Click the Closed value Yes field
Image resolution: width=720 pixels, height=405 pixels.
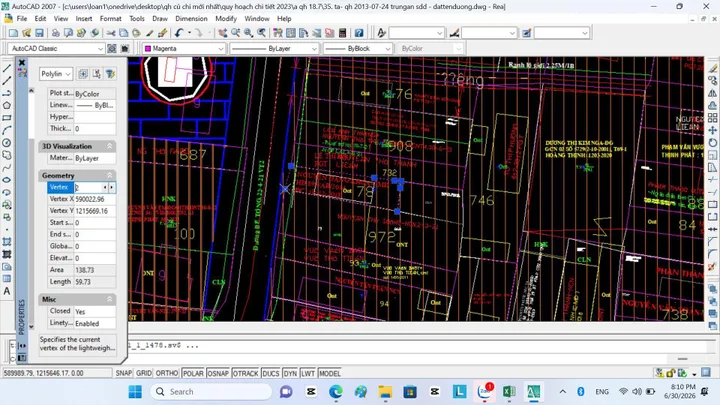tap(95, 311)
